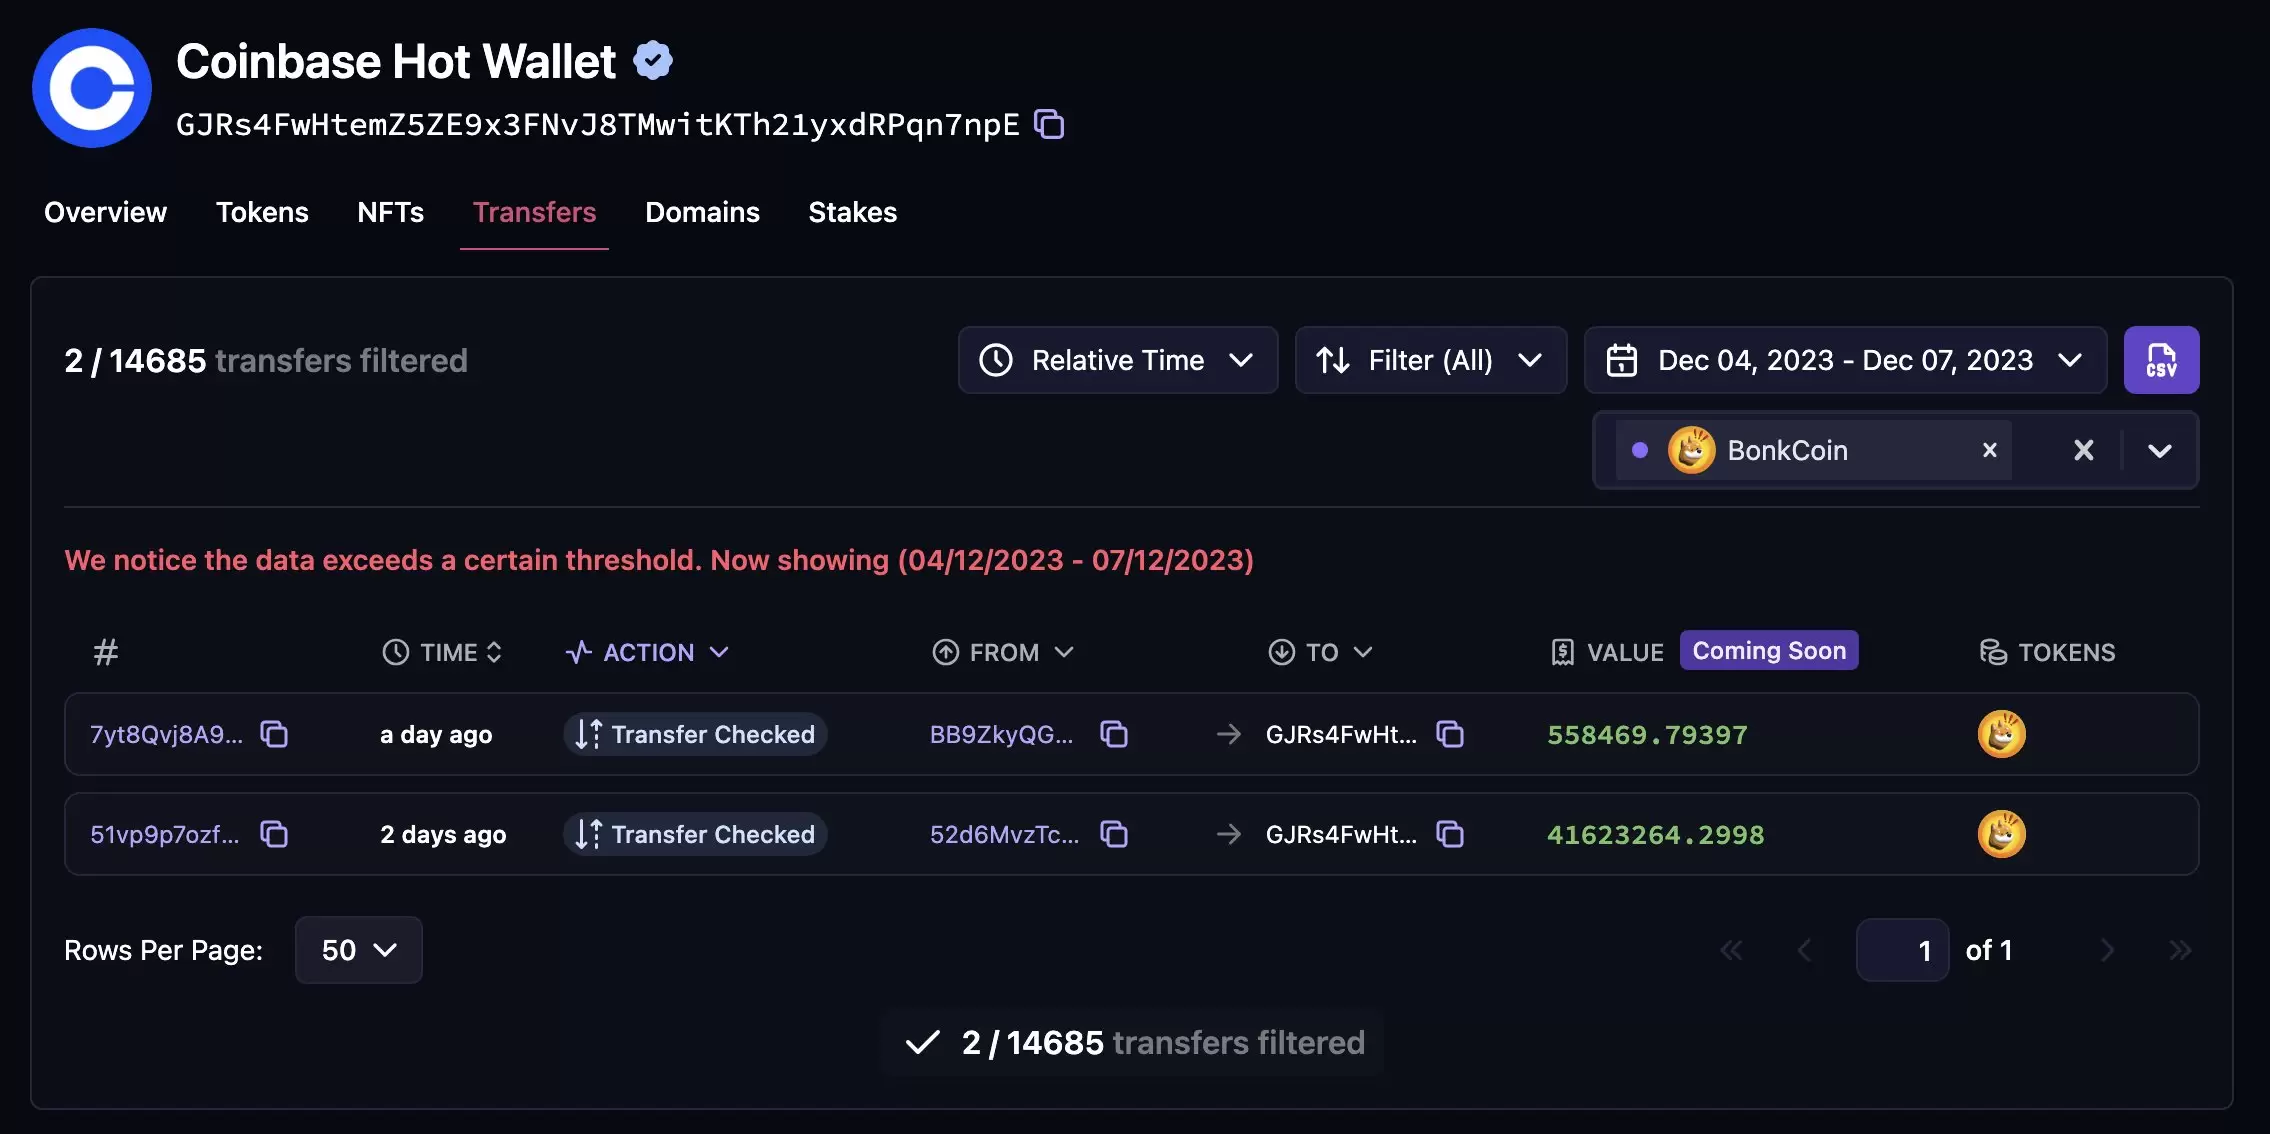Open the Relative Time dropdown
The image size is (2270, 1134).
click(1117, 360)
